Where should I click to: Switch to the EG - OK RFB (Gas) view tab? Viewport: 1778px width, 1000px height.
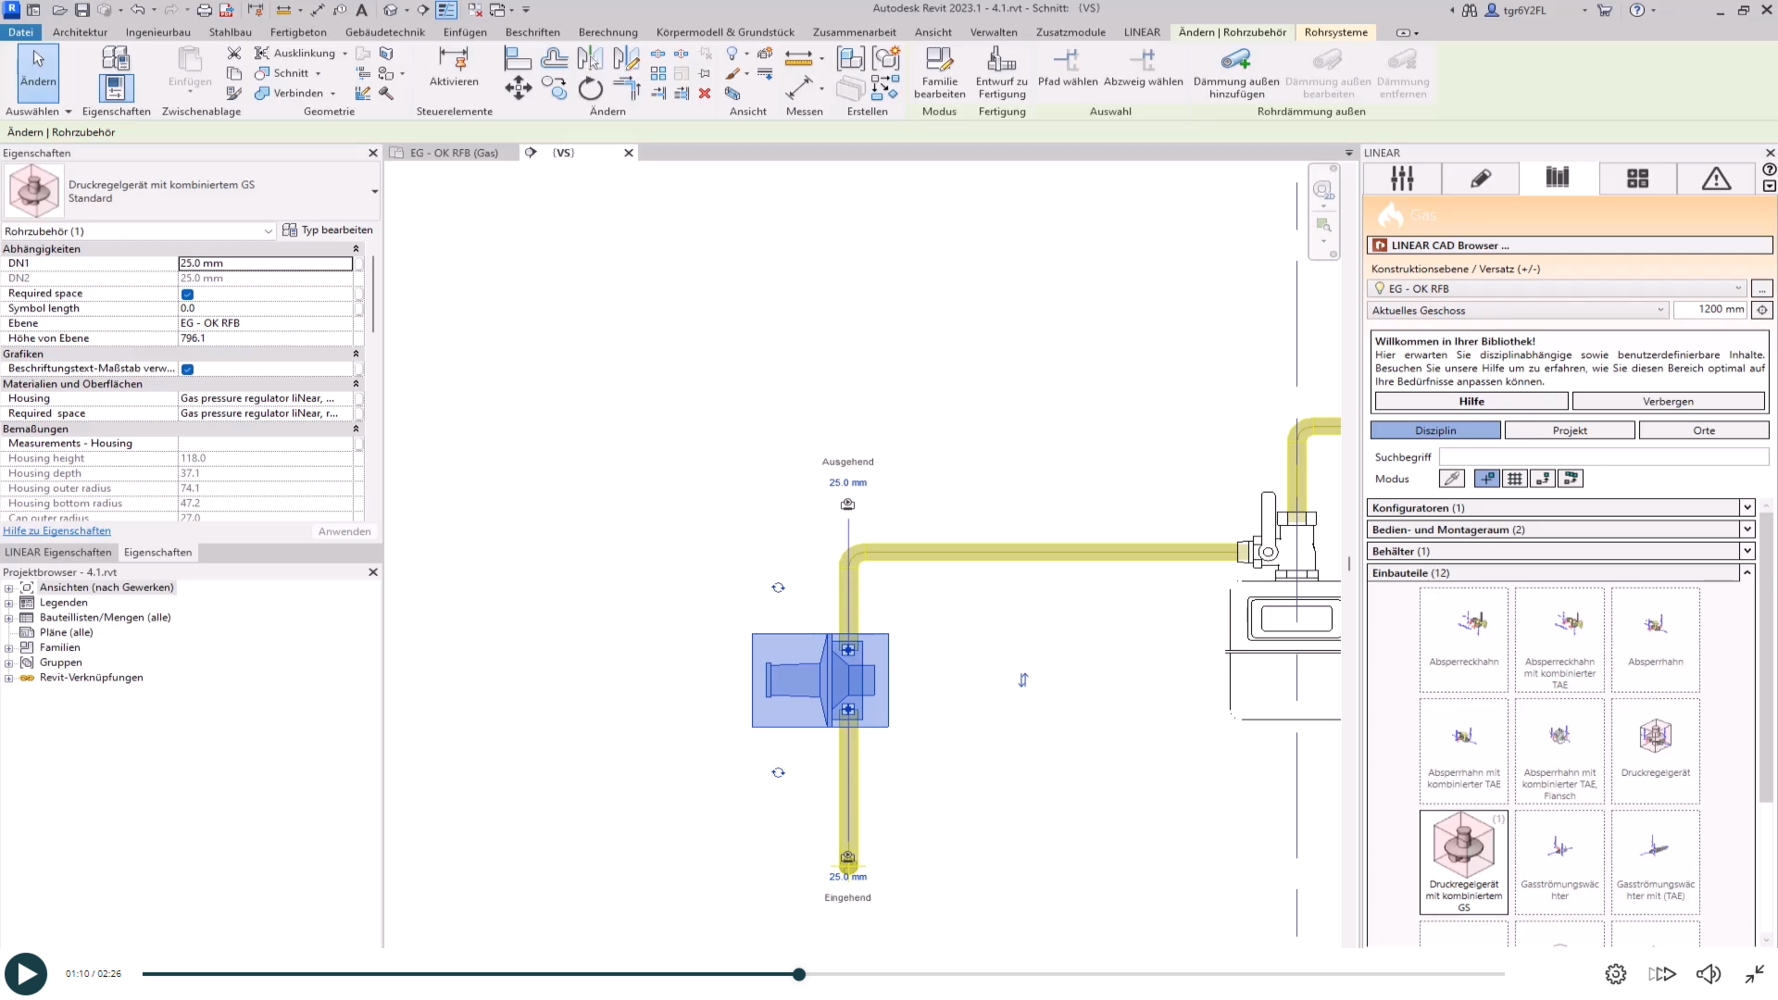(x=454, y=153)
